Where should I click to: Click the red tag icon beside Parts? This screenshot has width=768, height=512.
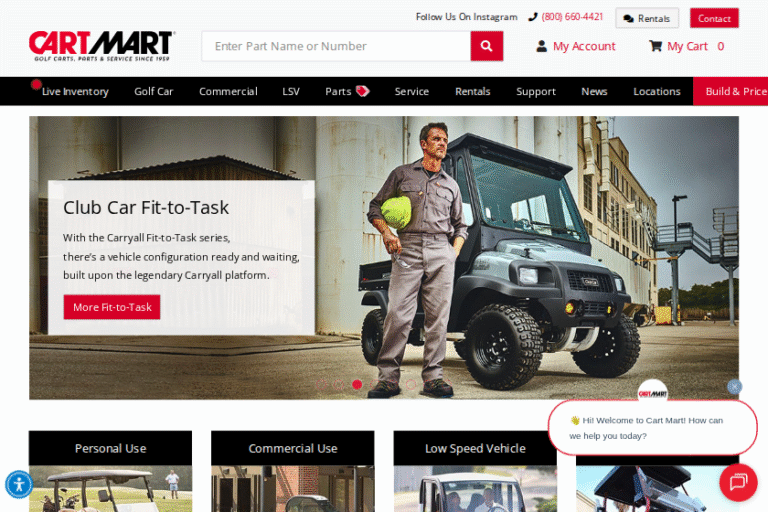[362, 91]
